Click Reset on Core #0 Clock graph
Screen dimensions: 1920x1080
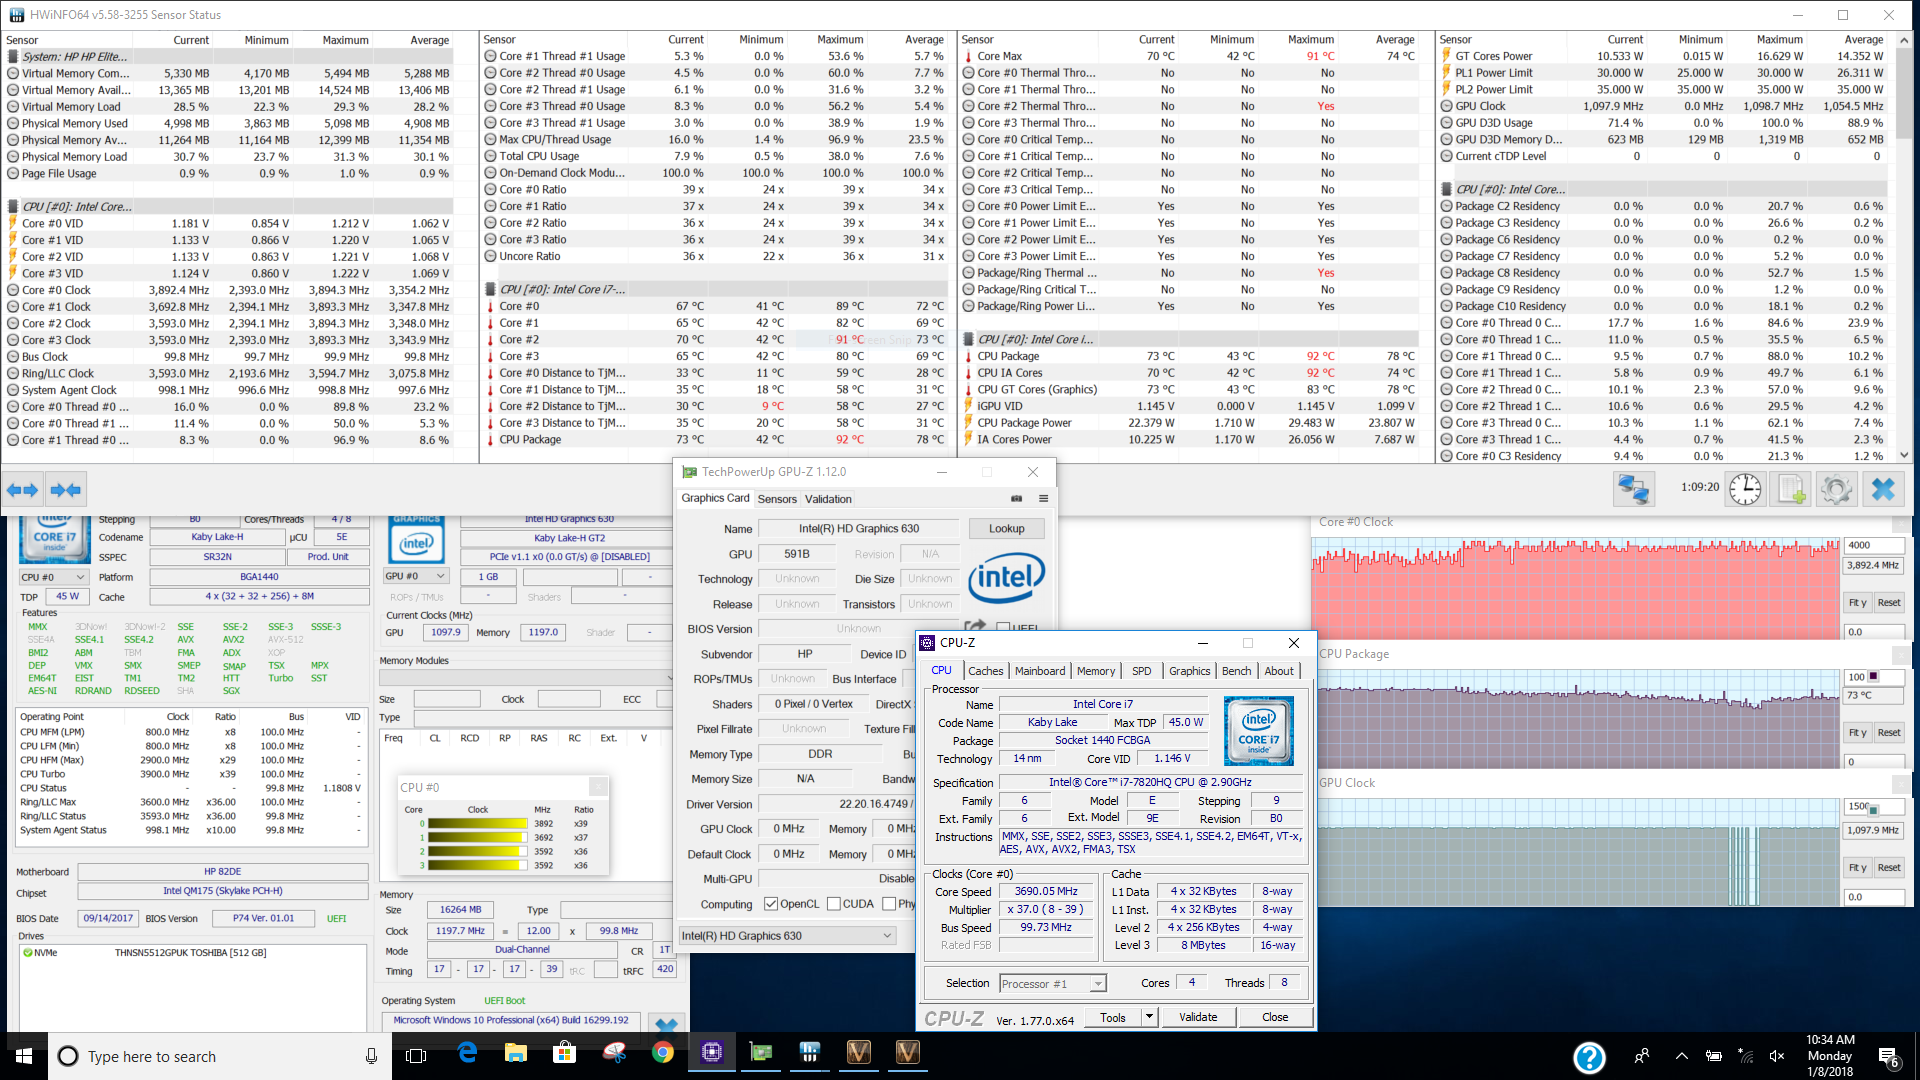click(1888, 602)
